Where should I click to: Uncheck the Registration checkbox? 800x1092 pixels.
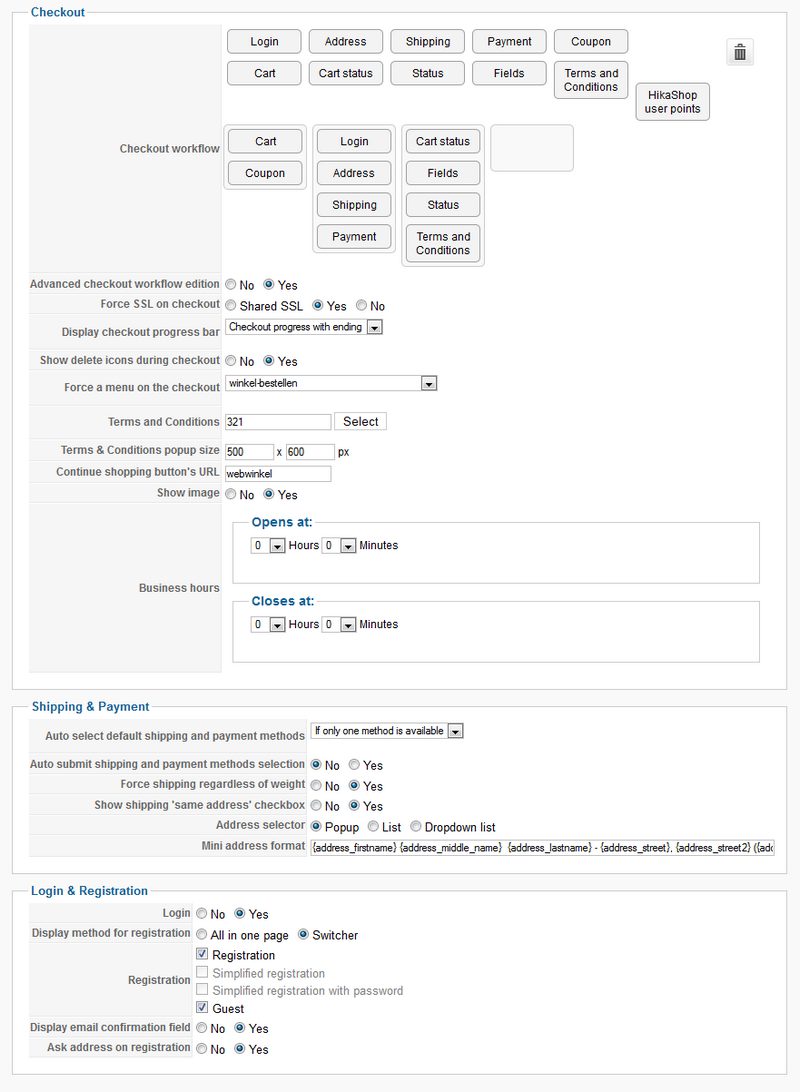click(x=203, y=955)
